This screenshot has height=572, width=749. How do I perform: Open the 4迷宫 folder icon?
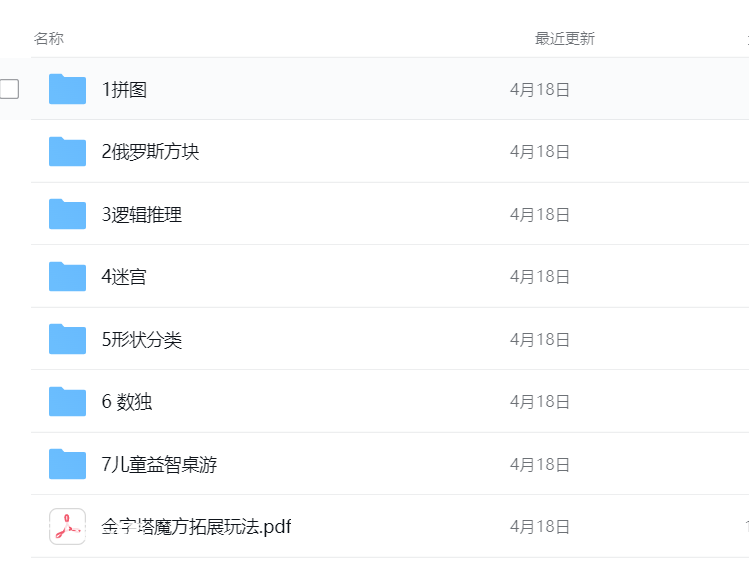[67, 276]
